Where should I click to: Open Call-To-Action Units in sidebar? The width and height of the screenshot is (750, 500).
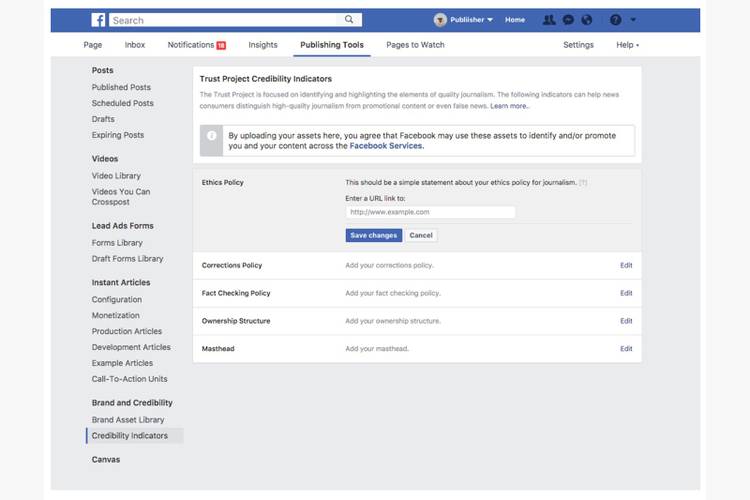130,379
